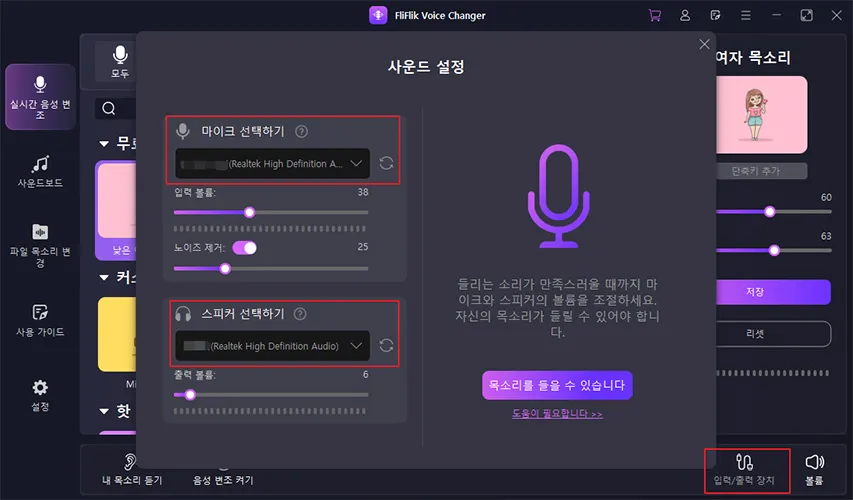Open the user account icon
The image size is (853, 500).
coord(685,15)
